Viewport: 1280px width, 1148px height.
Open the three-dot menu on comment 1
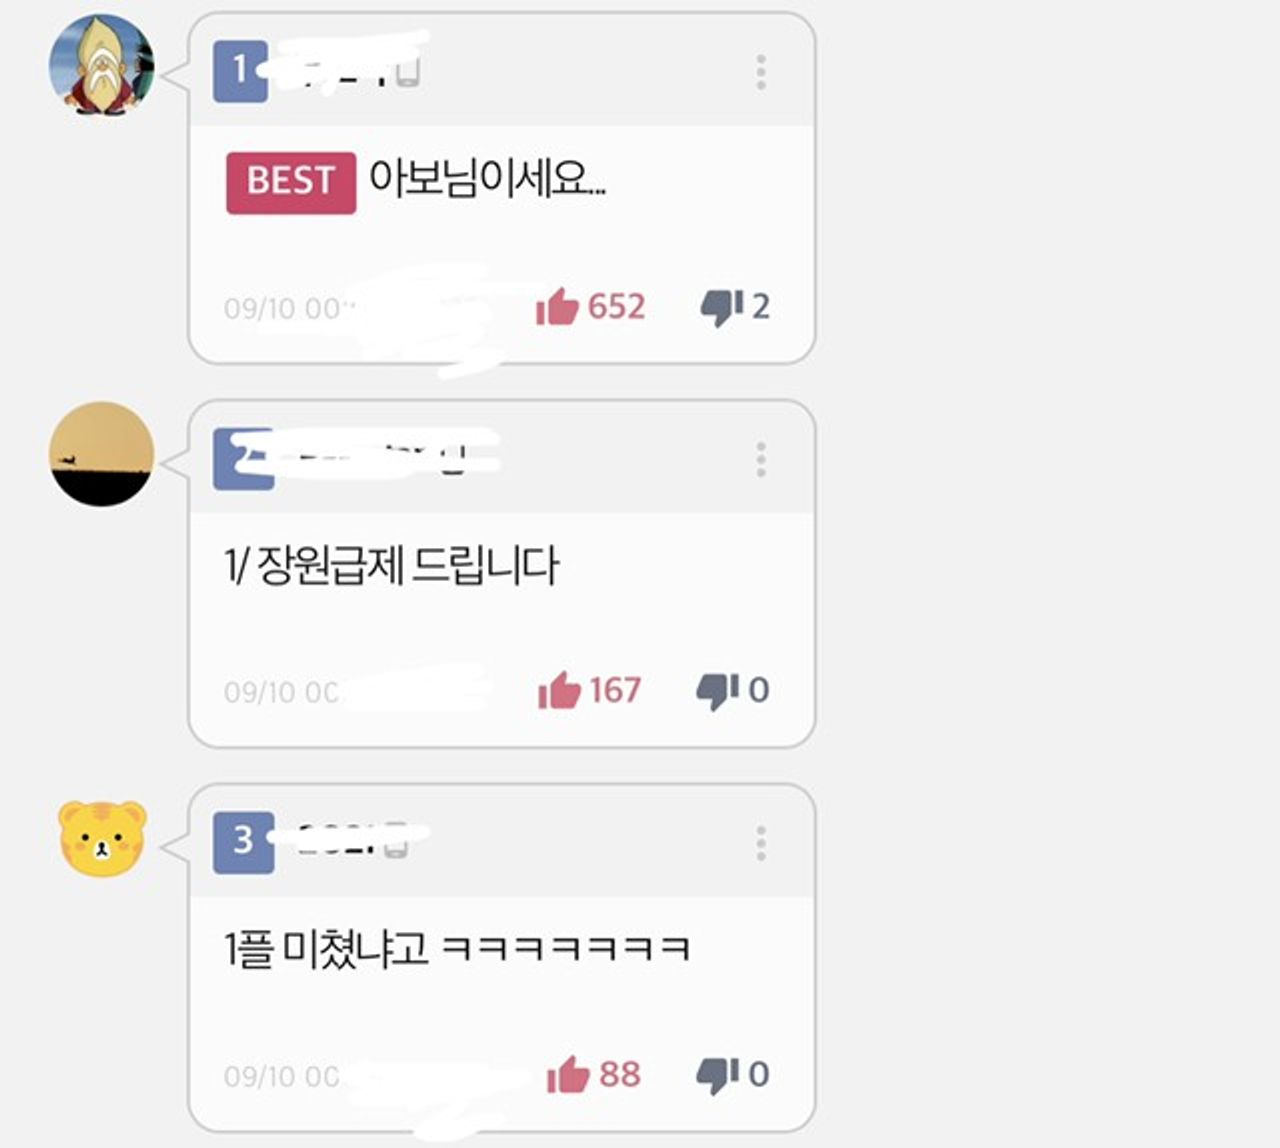(x=761, y=72)
